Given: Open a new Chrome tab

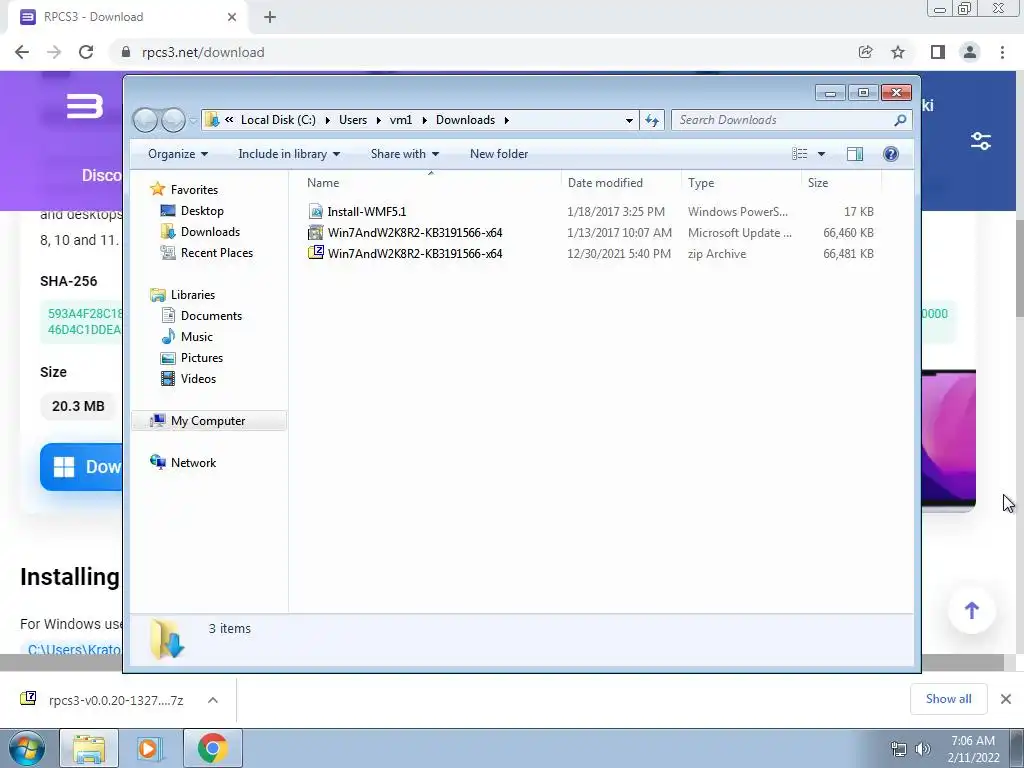Looking at the screenshot, I should coord(270,17).
